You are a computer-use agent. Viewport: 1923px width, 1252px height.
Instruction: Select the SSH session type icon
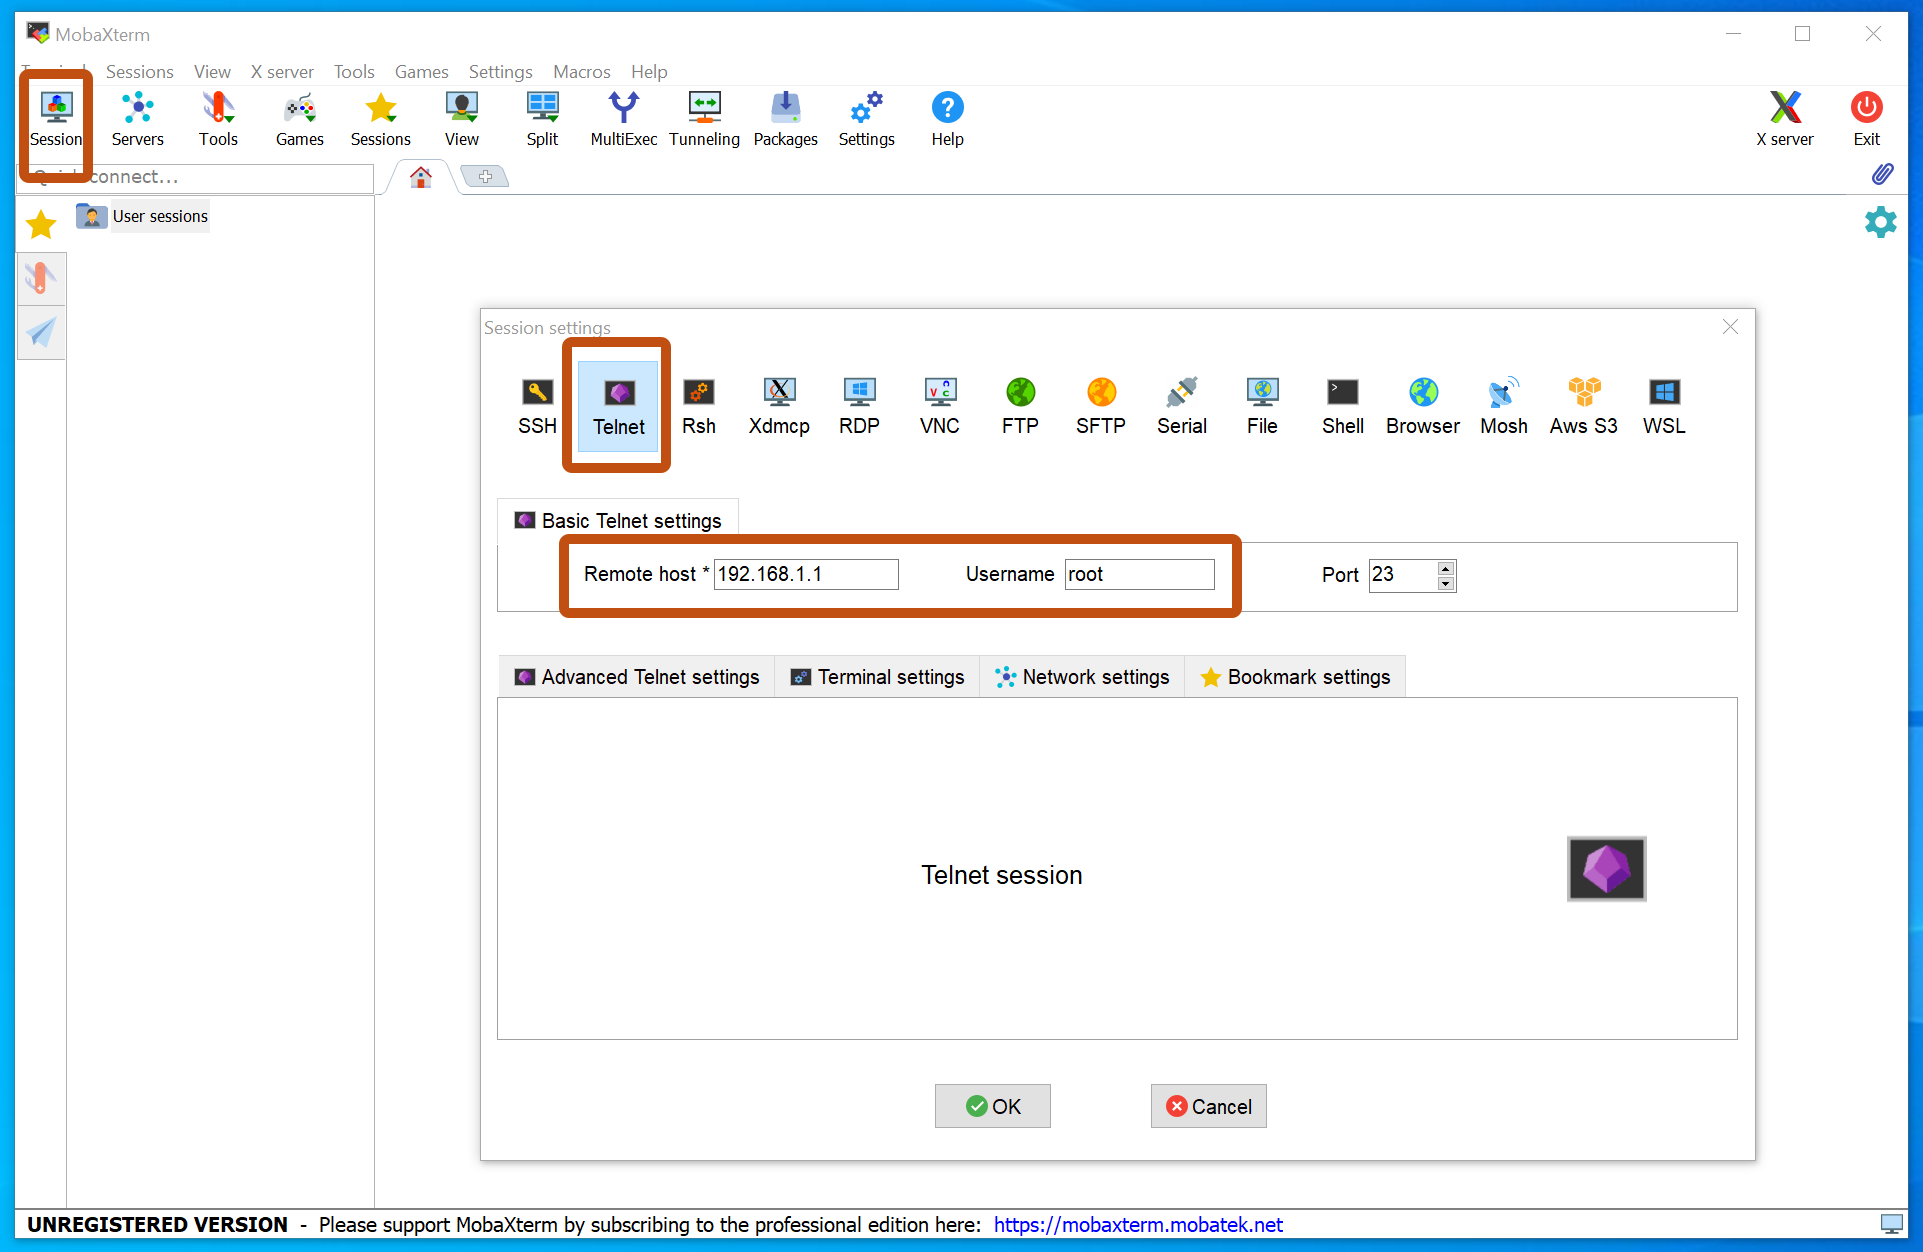point(537,406)
